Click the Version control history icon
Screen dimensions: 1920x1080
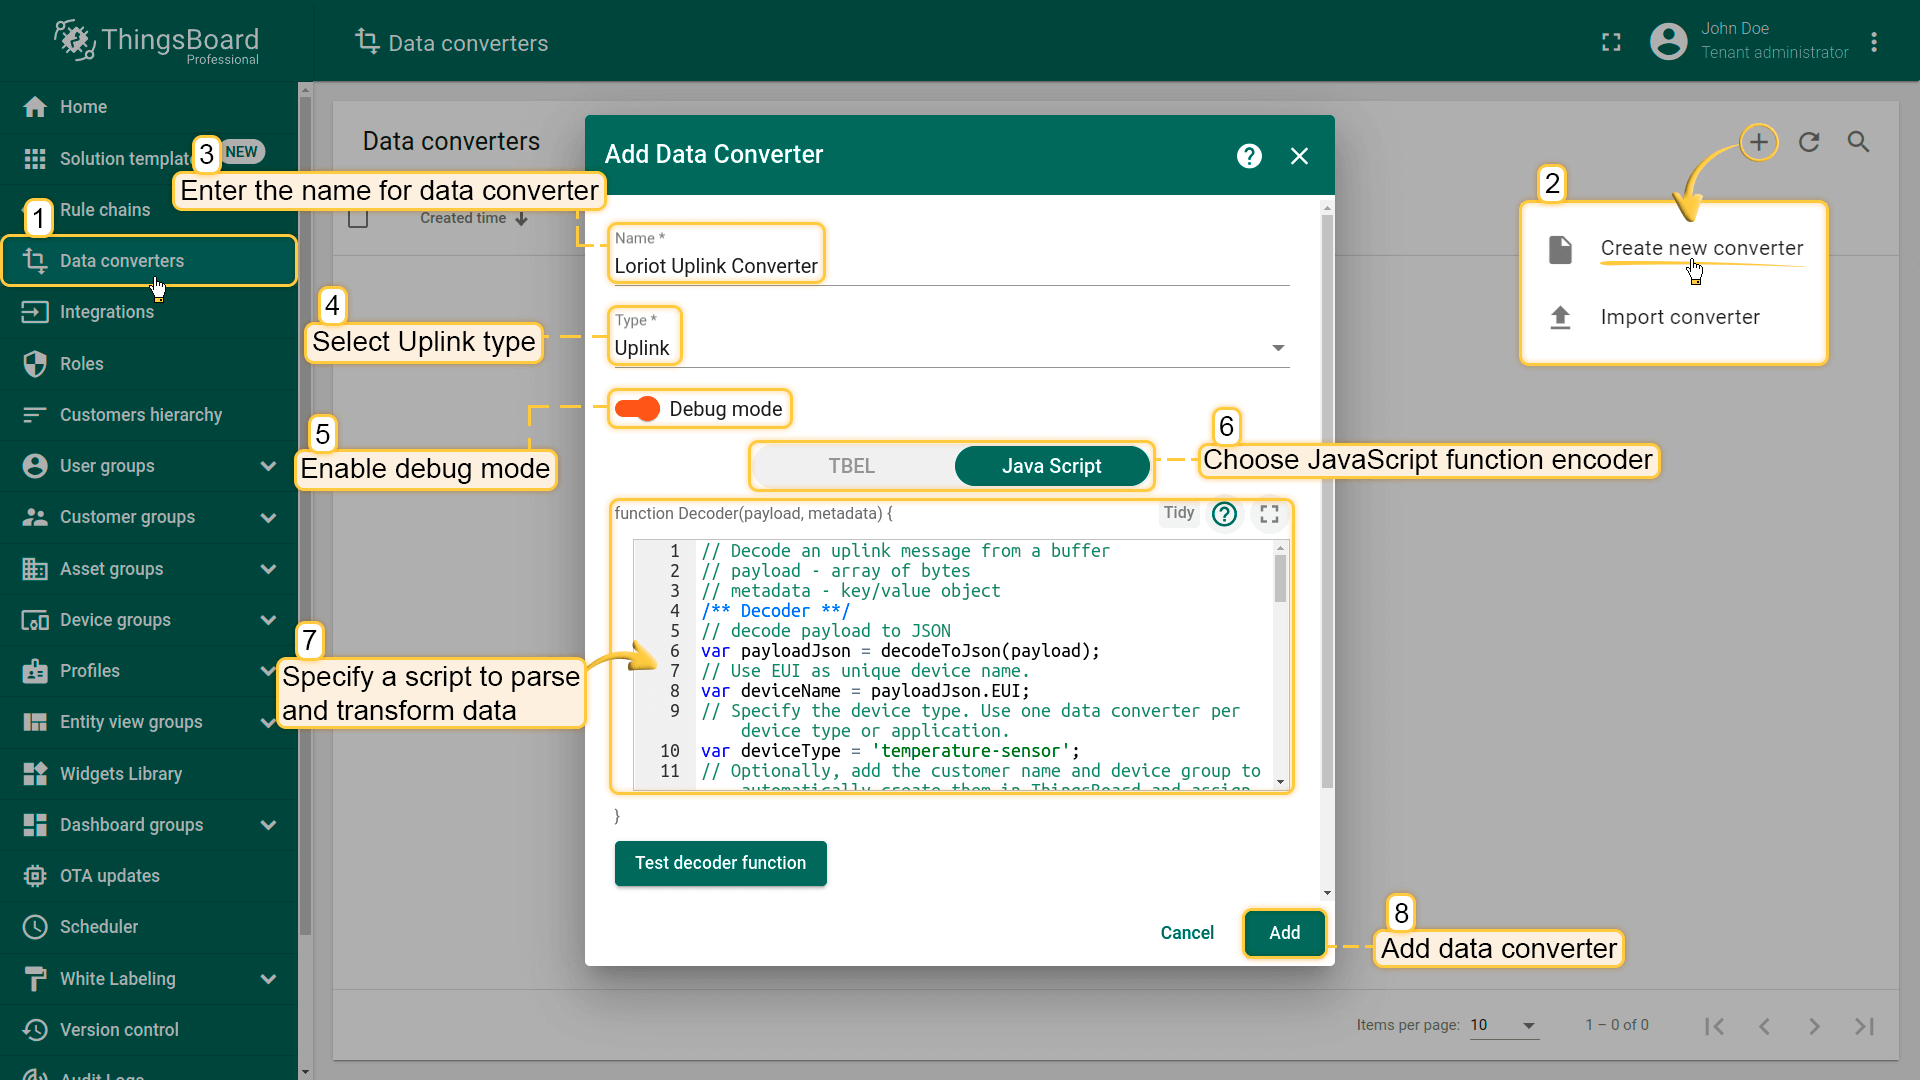tap(35, 1030)
